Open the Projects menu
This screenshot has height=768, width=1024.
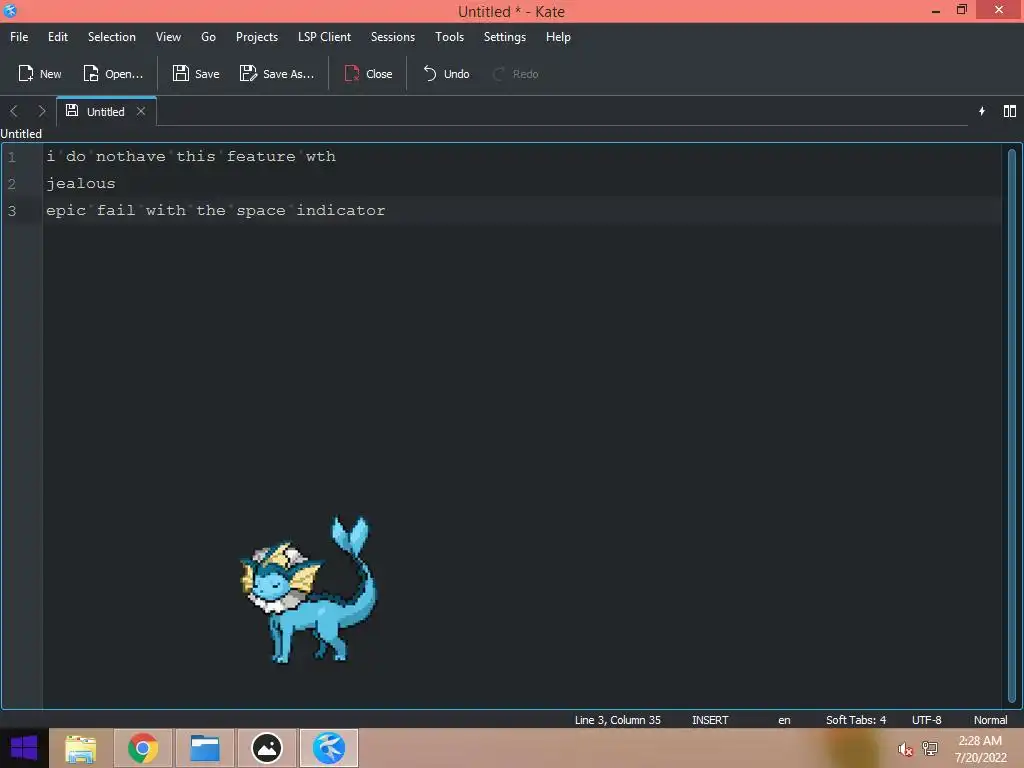[257, 37]
